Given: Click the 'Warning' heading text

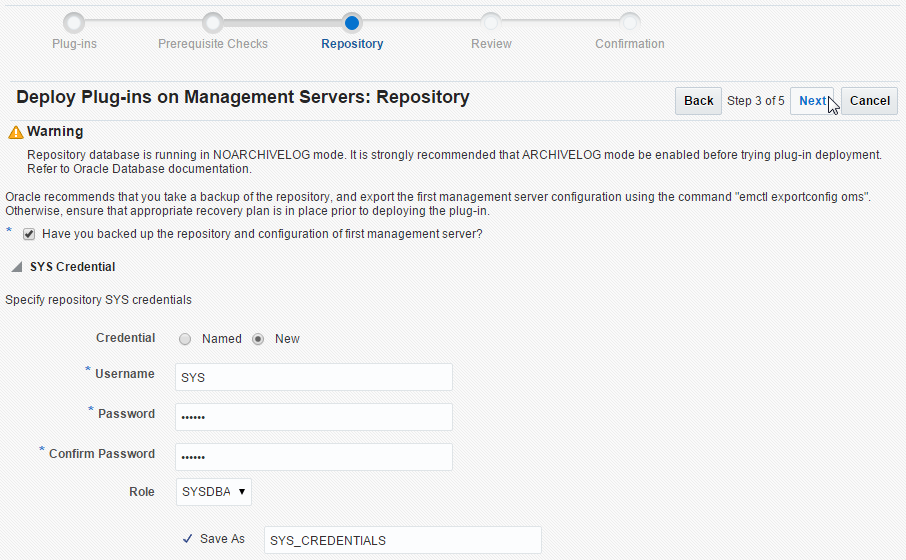Looking at the screenshot, I should 55,132.
